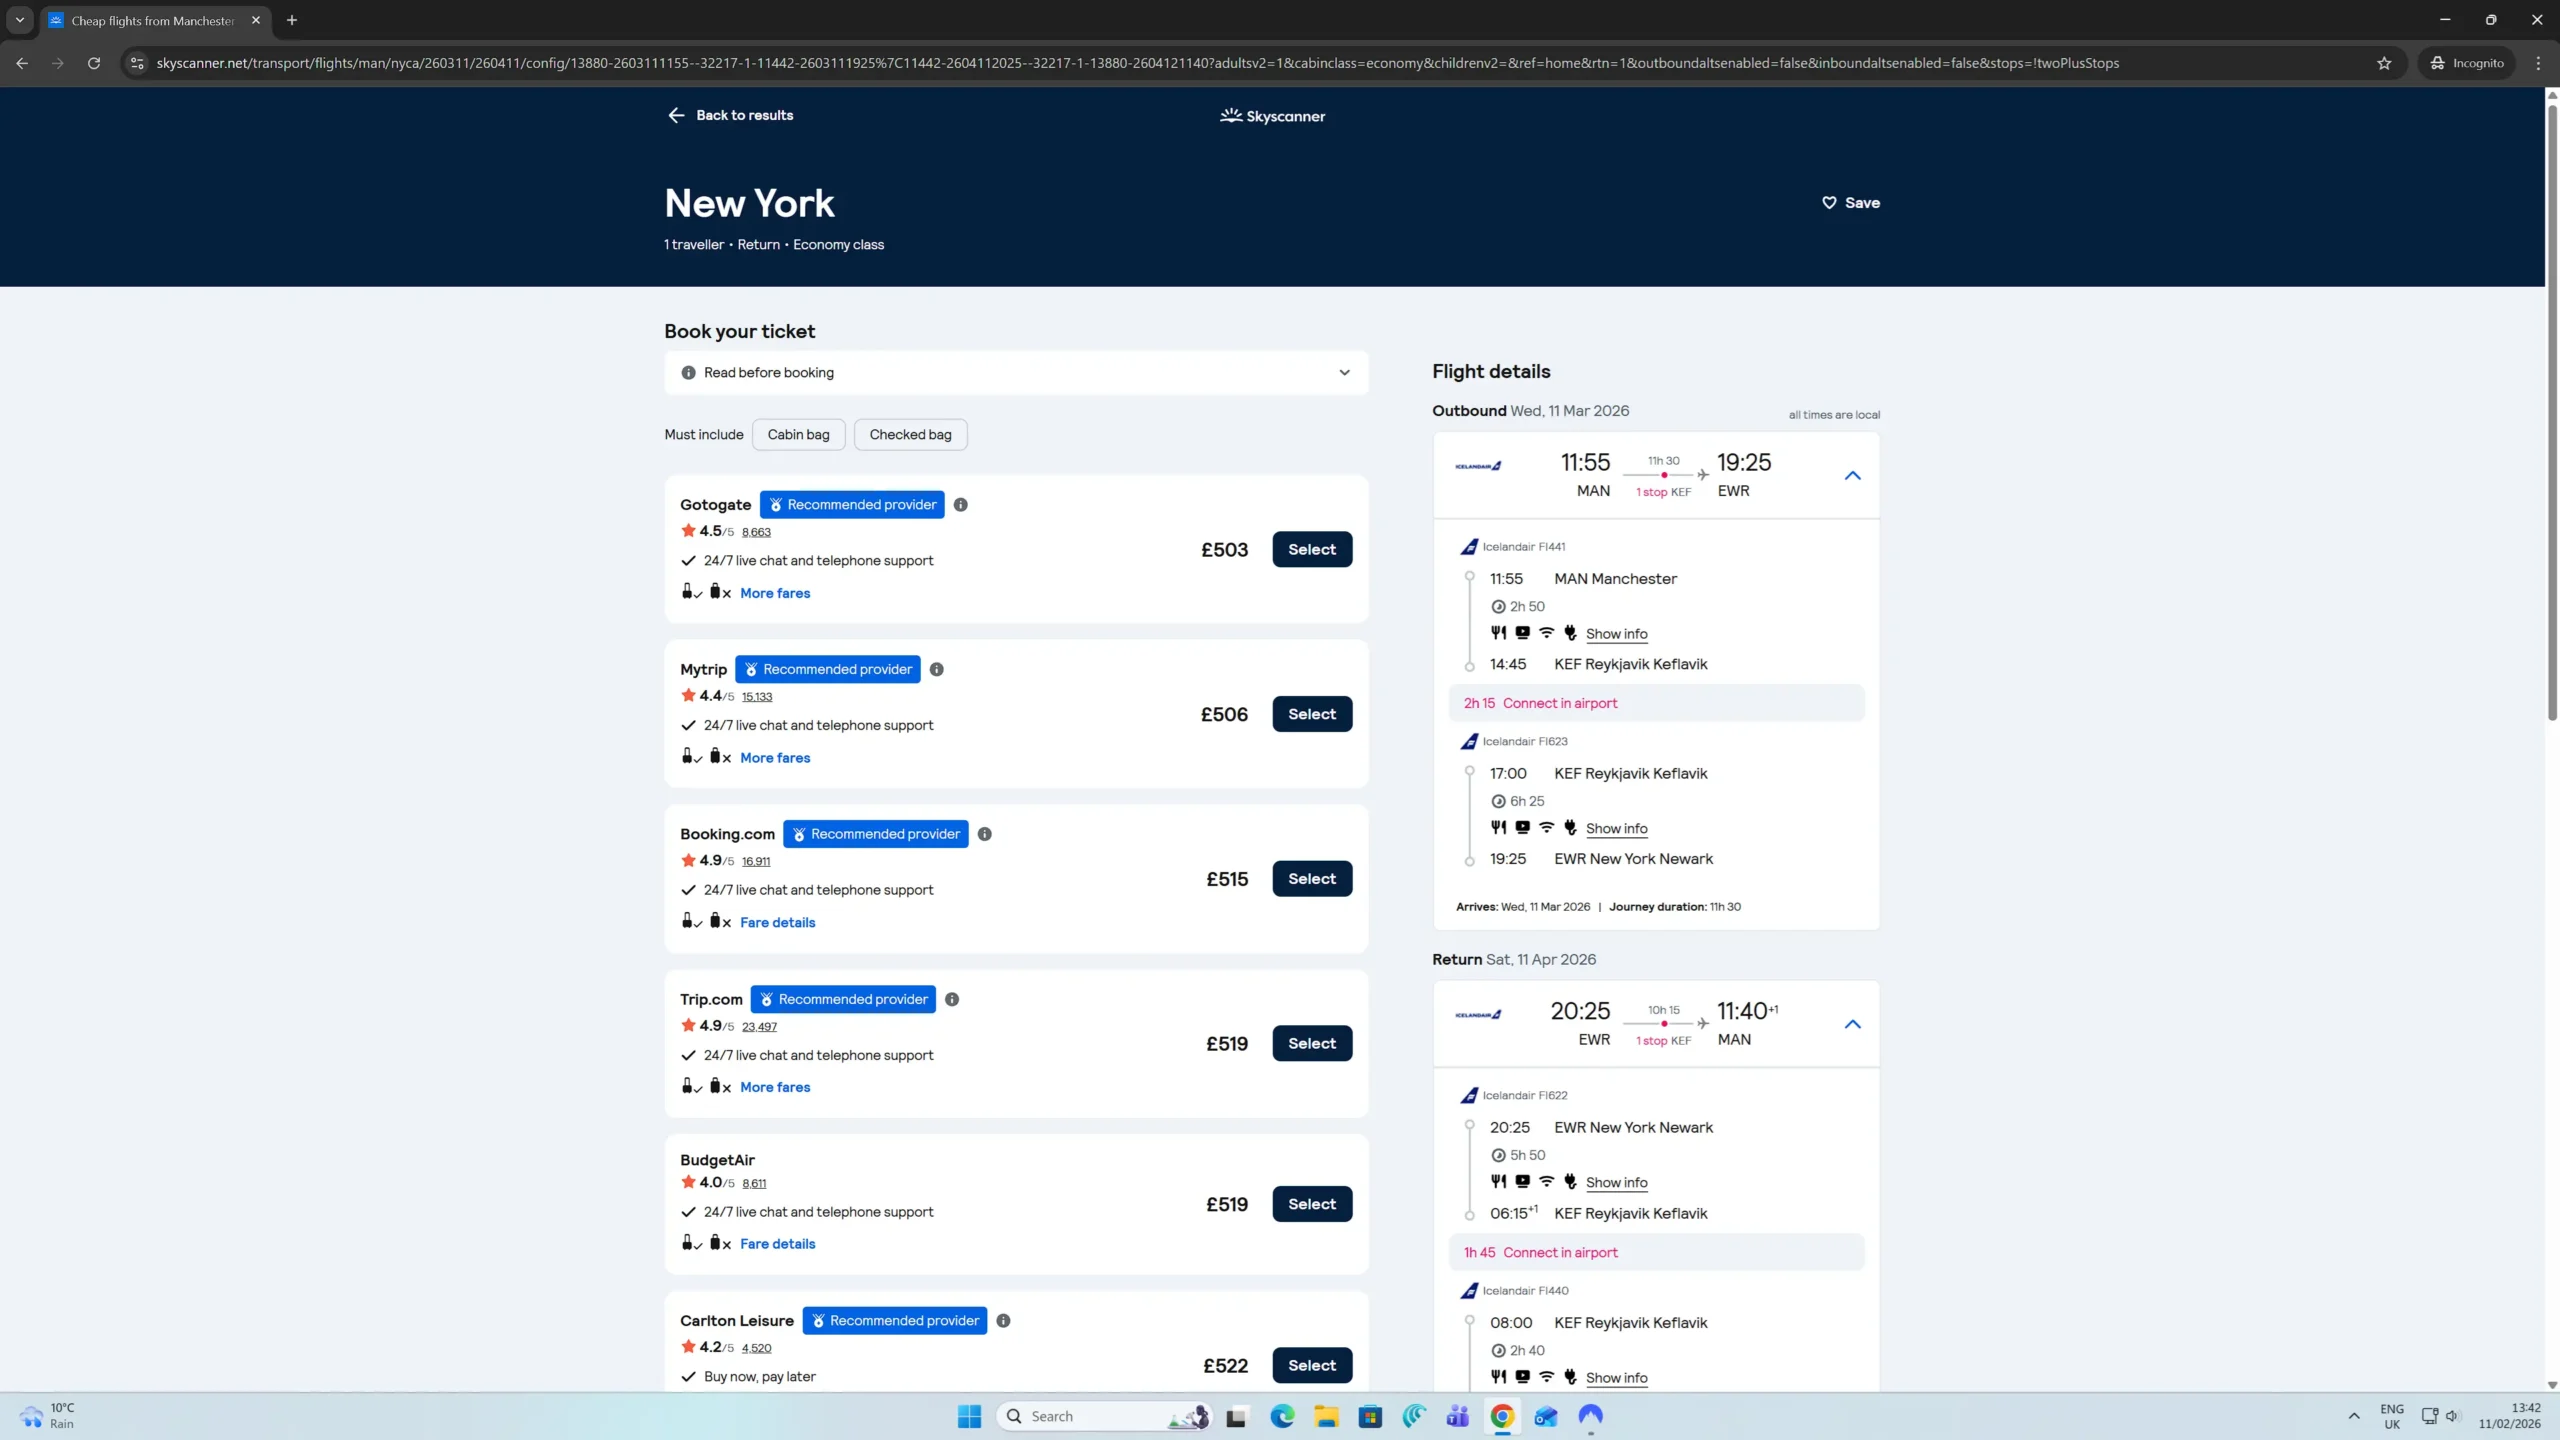Select the Gotogate £503 fare
This screenshot has width=2560, height=1440.
click(x=1311, y=550)
